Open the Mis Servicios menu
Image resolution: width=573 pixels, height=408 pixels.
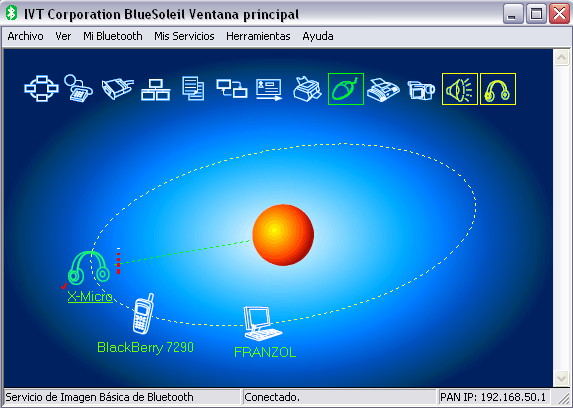coord(184,36)
